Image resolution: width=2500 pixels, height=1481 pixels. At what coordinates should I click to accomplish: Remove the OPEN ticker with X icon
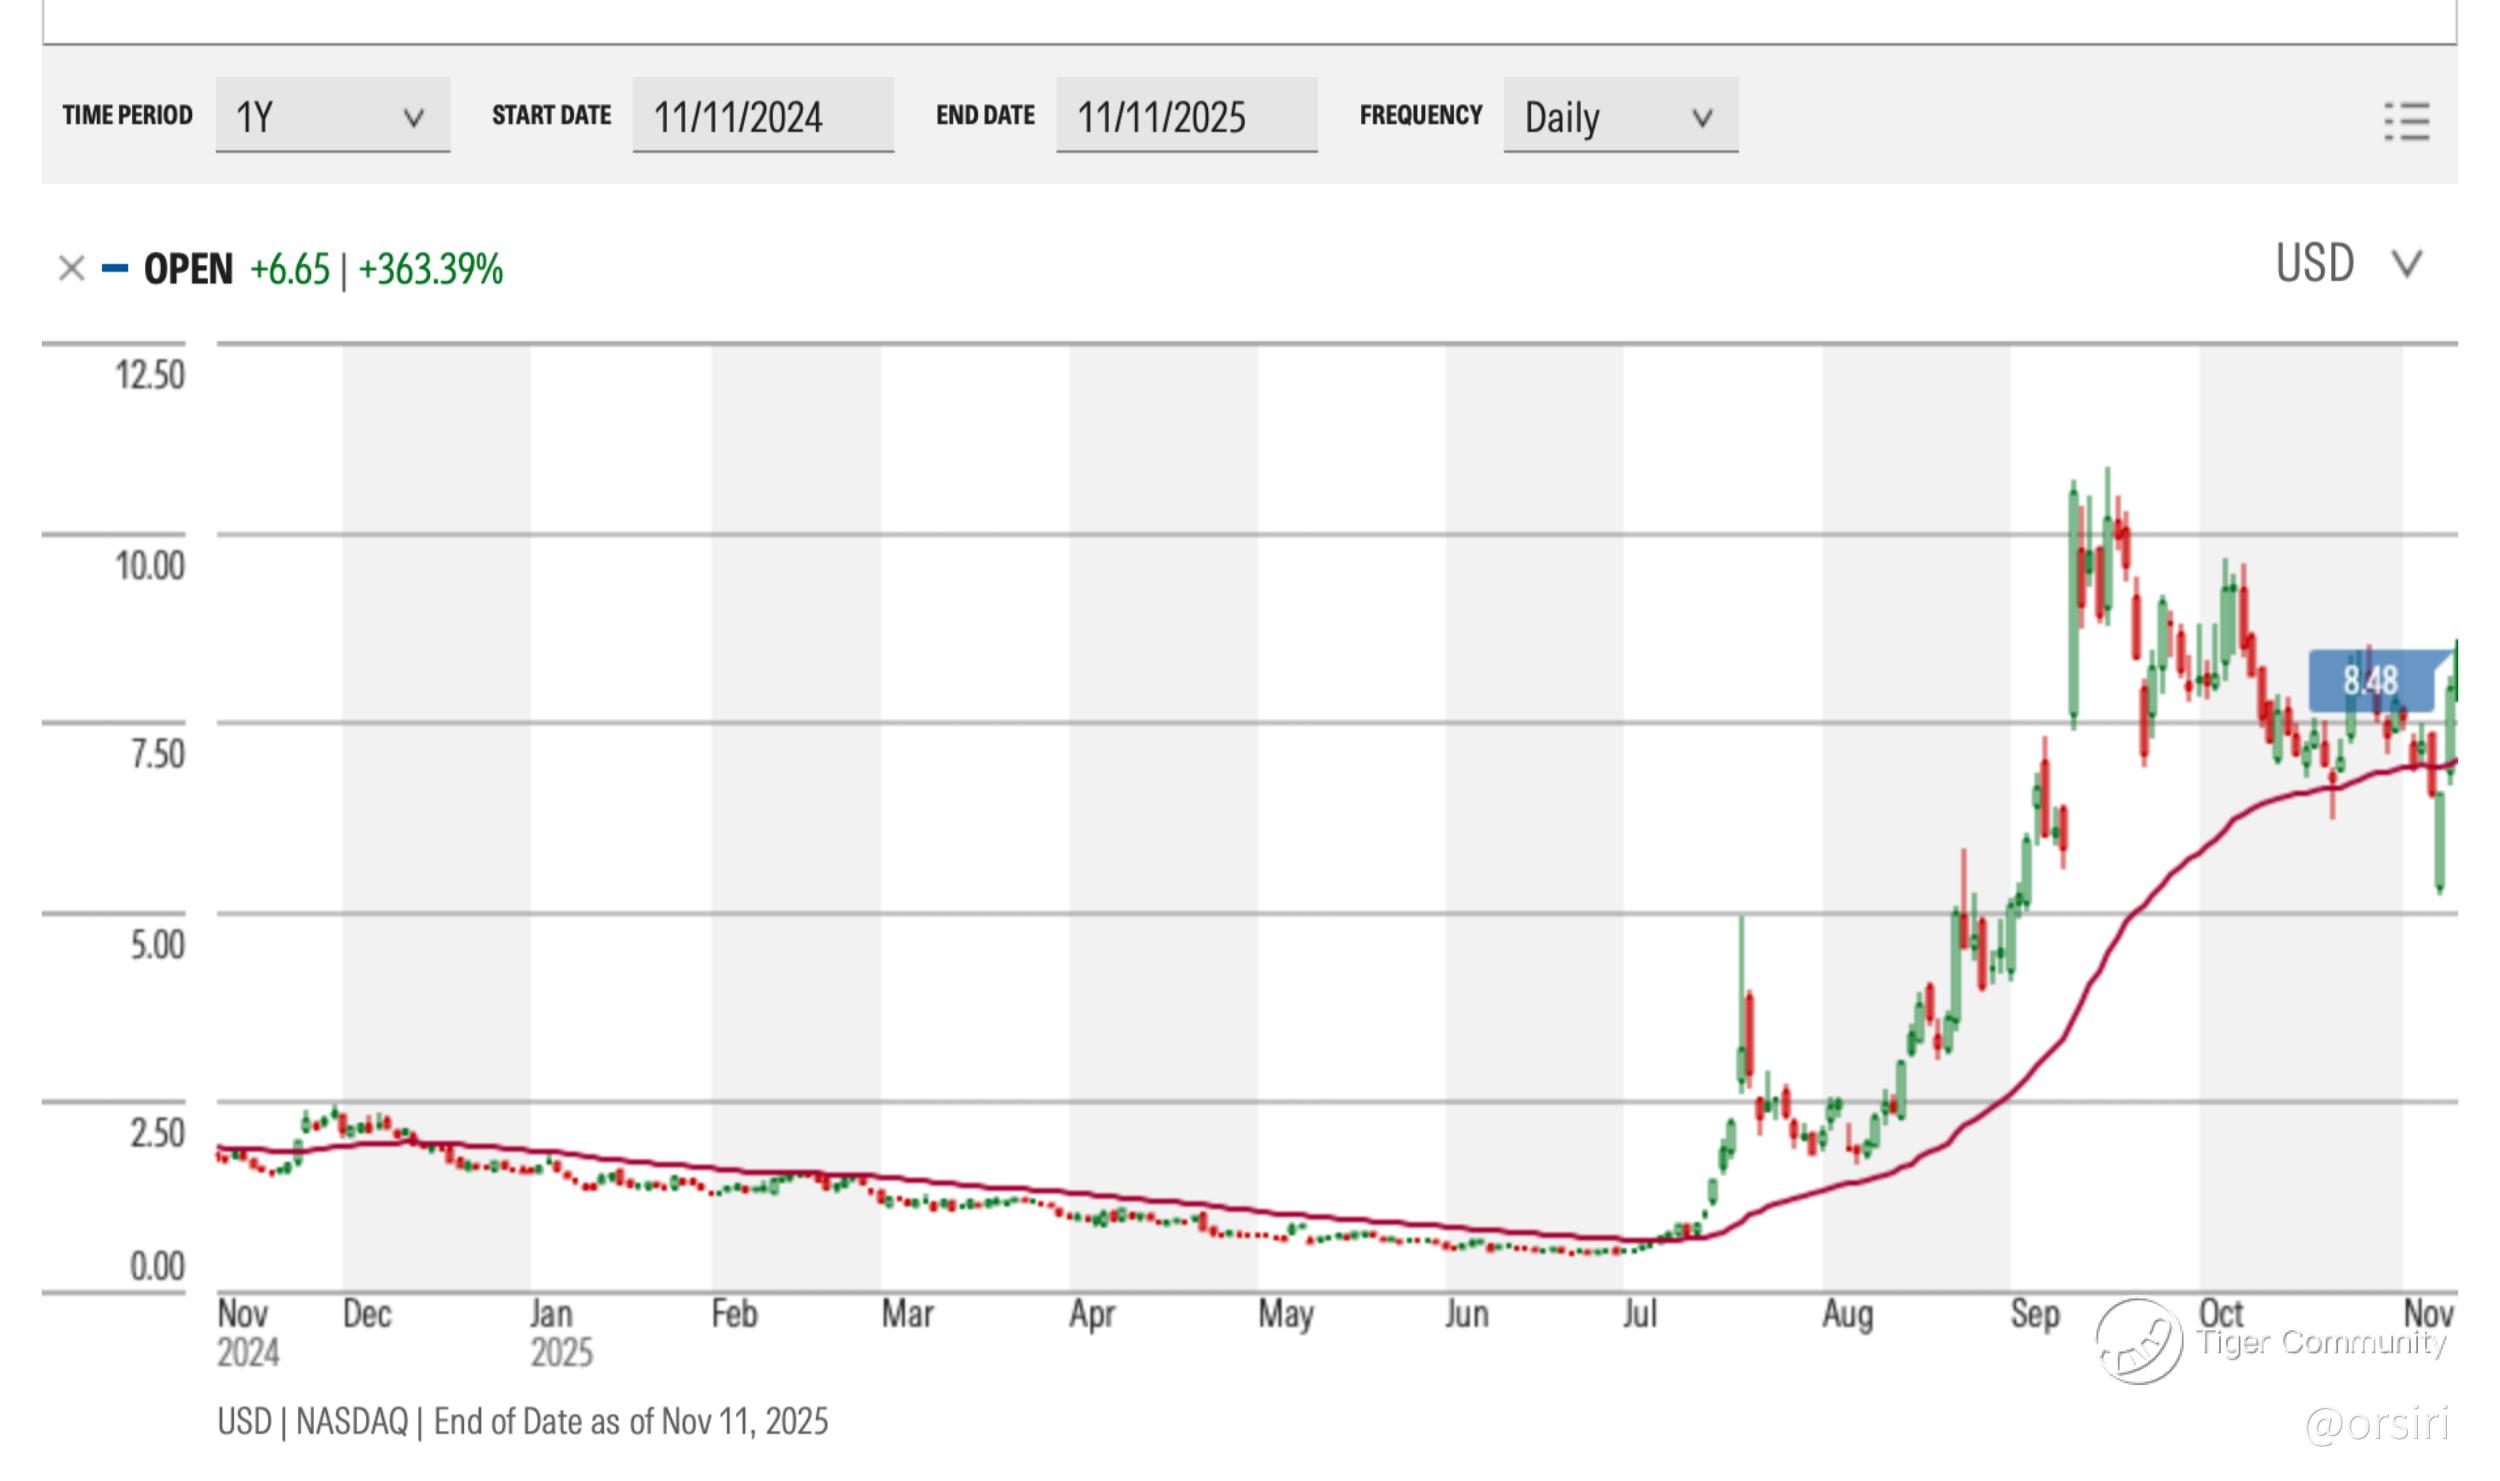point(71,269)
